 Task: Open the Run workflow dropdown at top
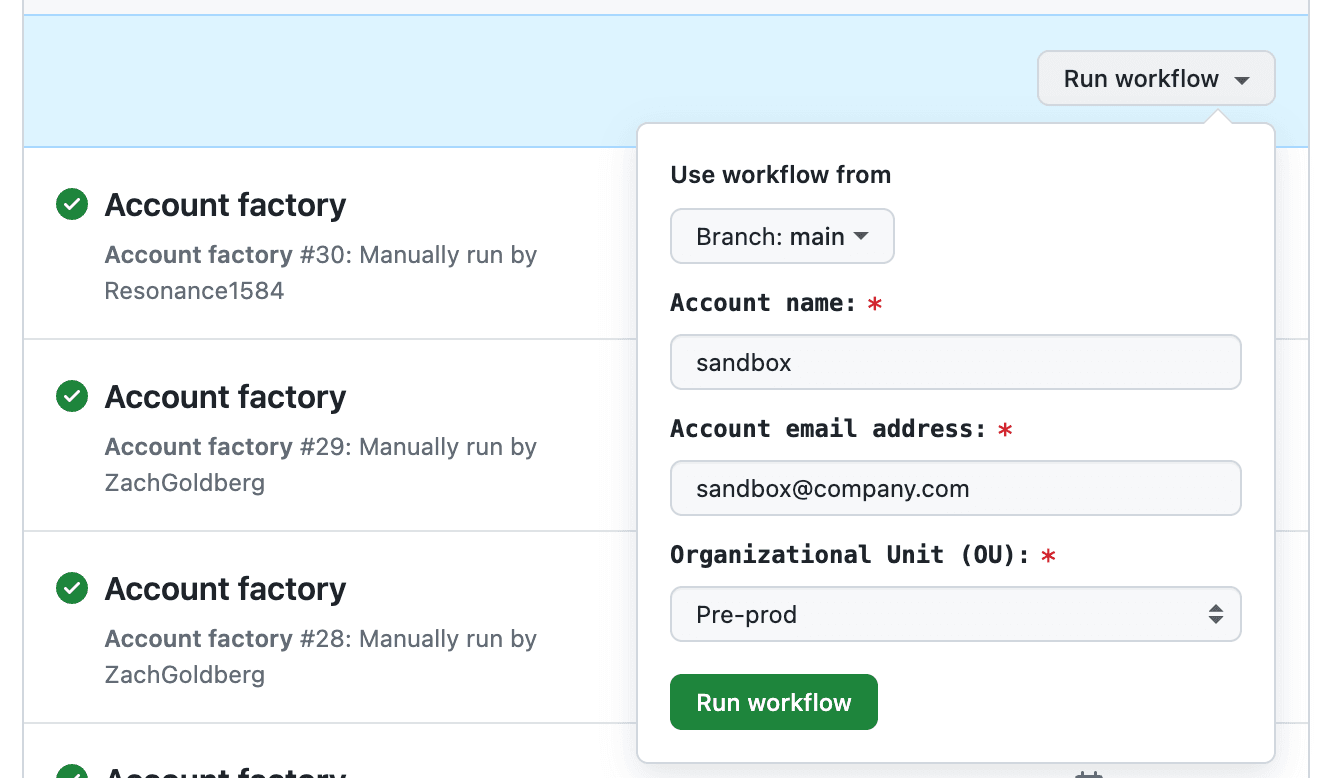[1155, 79]
